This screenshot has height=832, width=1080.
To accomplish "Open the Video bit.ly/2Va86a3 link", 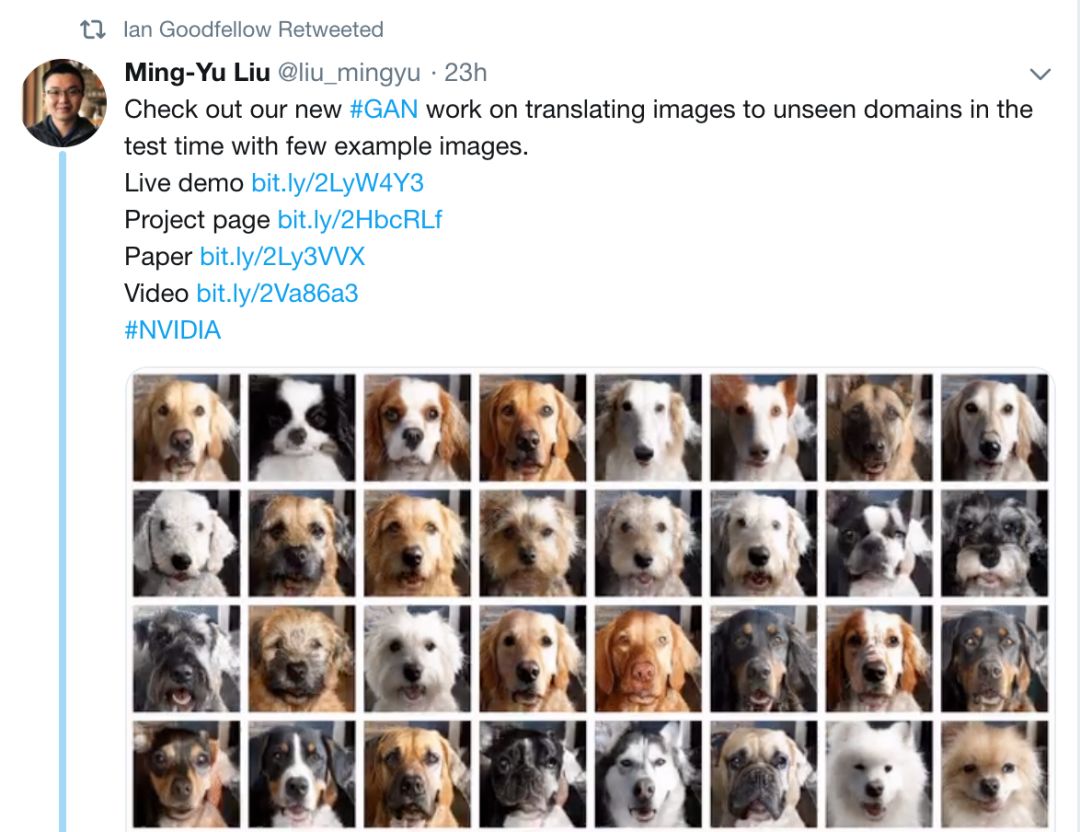I will click(278, 293).
